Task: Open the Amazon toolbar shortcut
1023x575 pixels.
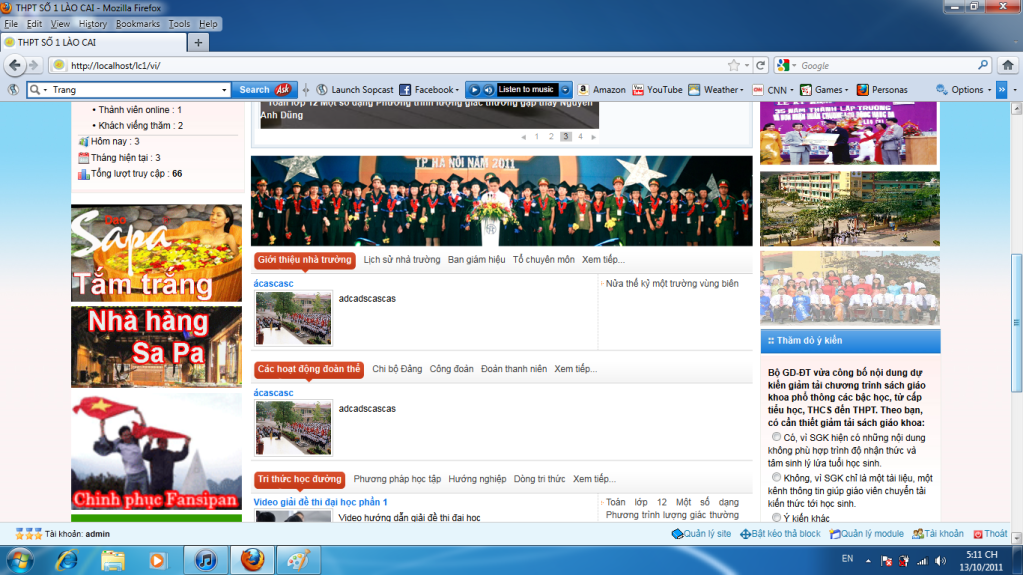Action: pyautogui.click(x=602, y=89)
